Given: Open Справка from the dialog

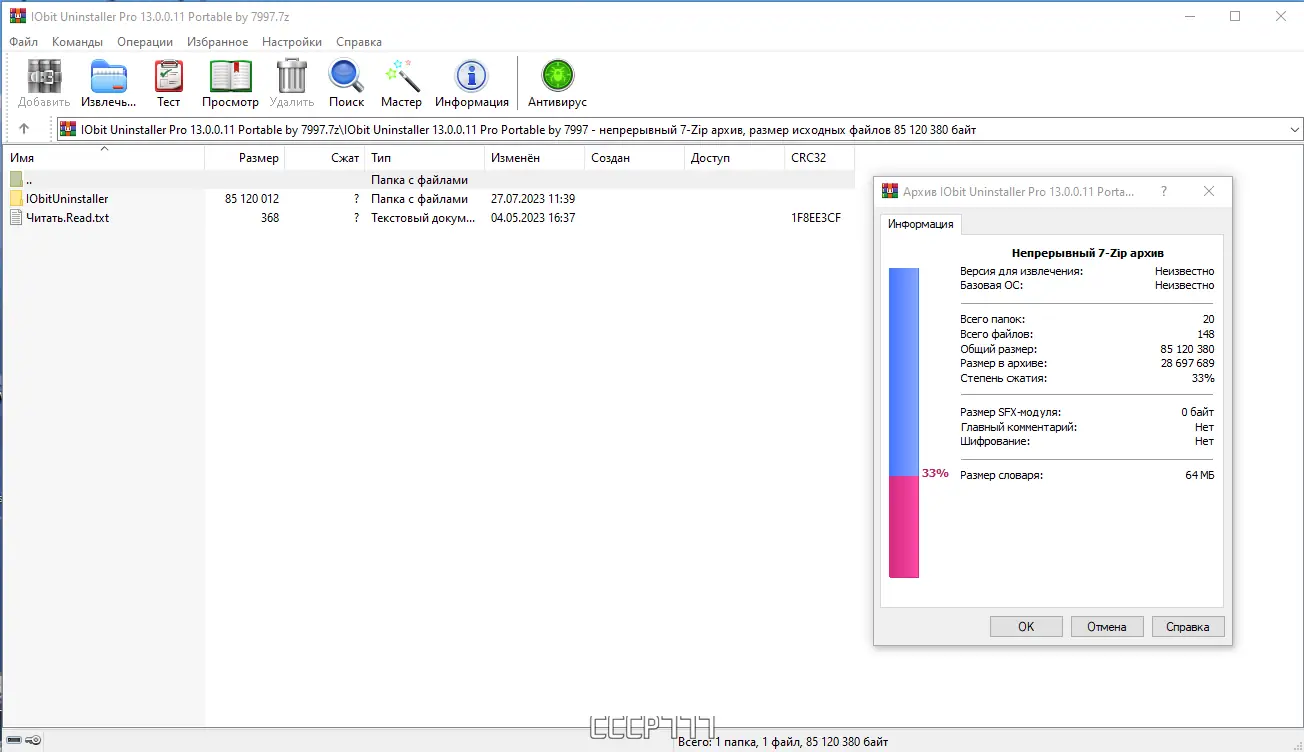Looking at the screenshot, I should coord(1188,625).
